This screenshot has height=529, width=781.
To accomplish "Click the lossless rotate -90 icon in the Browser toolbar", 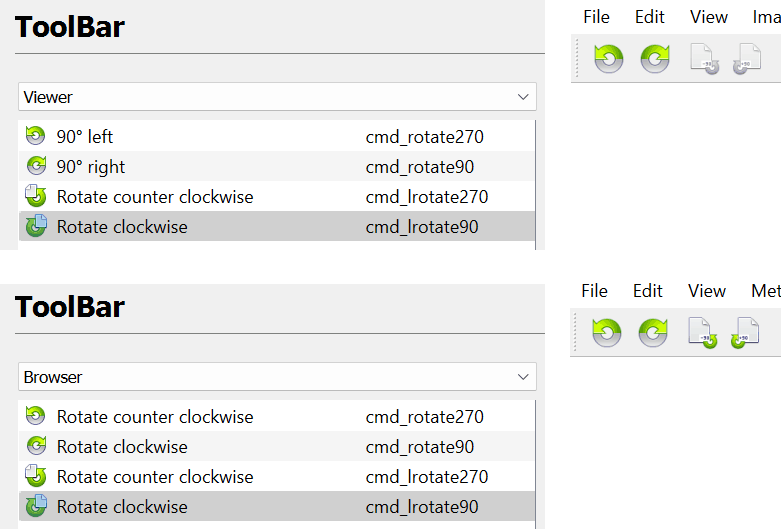I will [x=703, y=332].
